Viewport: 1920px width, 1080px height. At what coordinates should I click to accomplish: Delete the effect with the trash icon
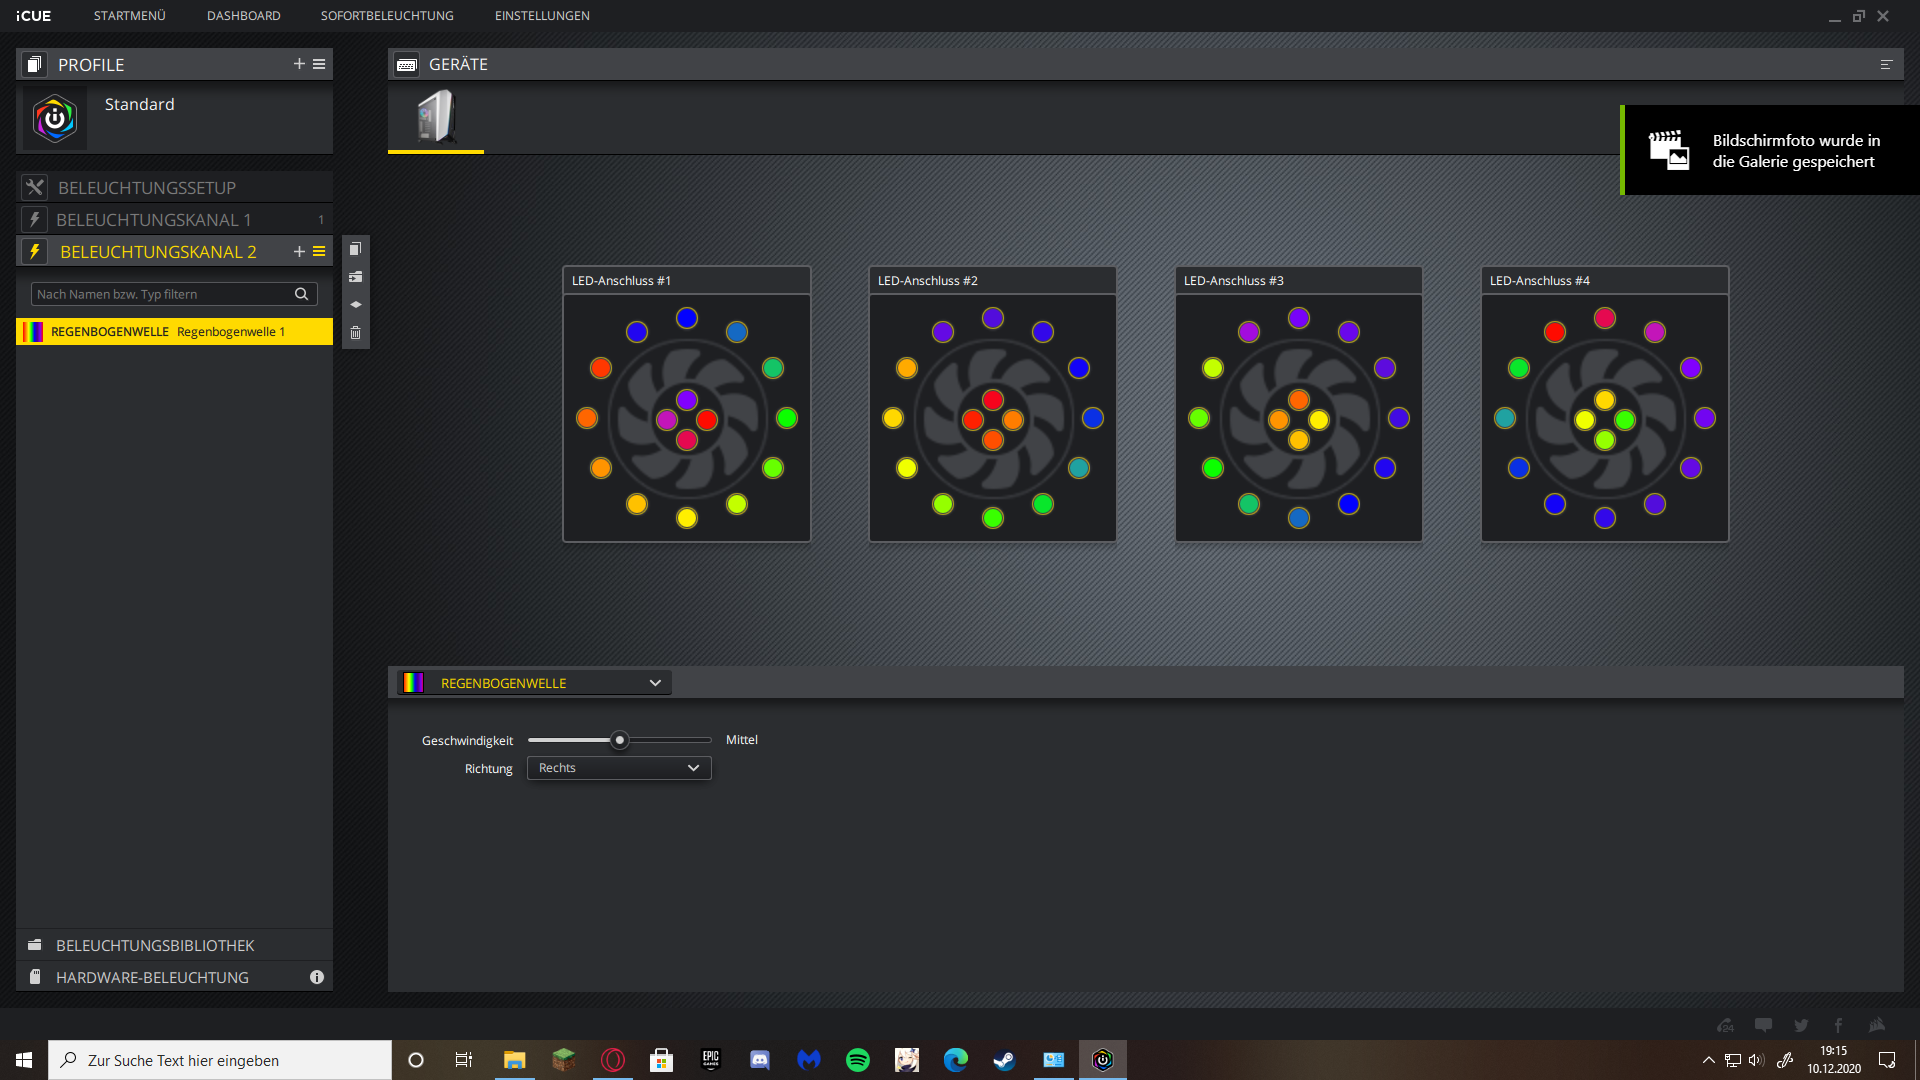(355, 332)
